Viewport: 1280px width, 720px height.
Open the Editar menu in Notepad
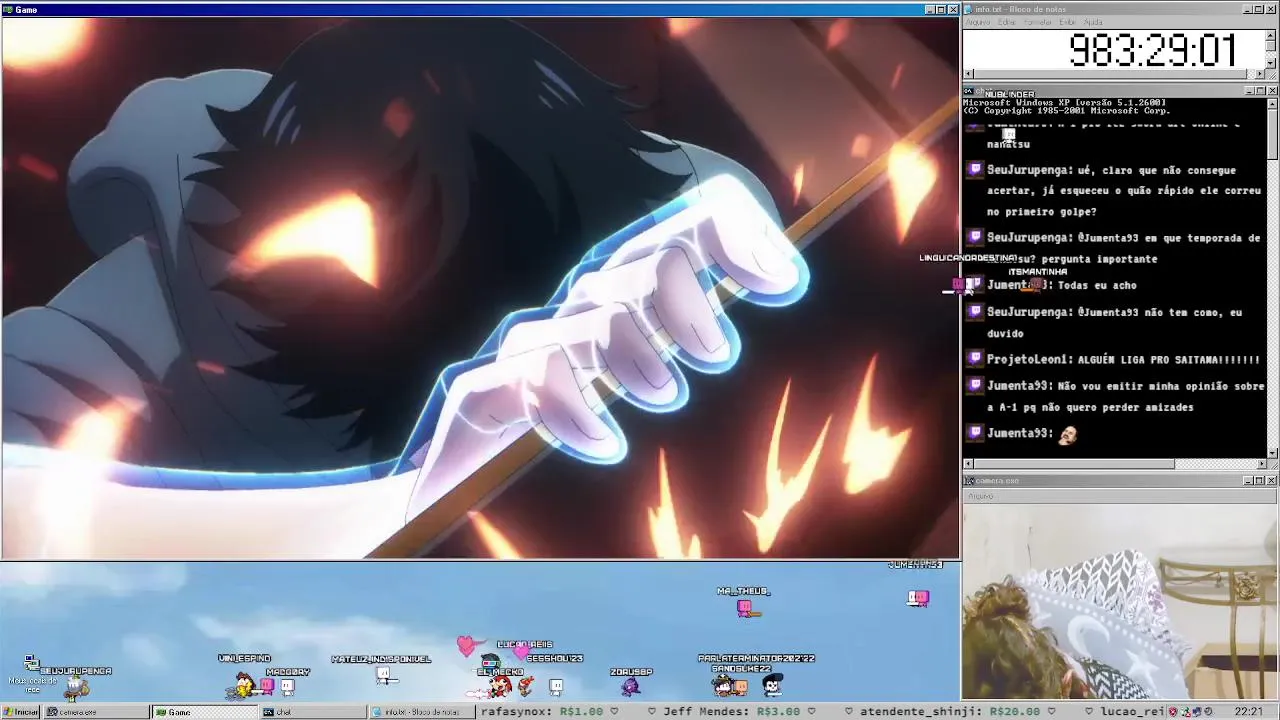pos(1006,22)
